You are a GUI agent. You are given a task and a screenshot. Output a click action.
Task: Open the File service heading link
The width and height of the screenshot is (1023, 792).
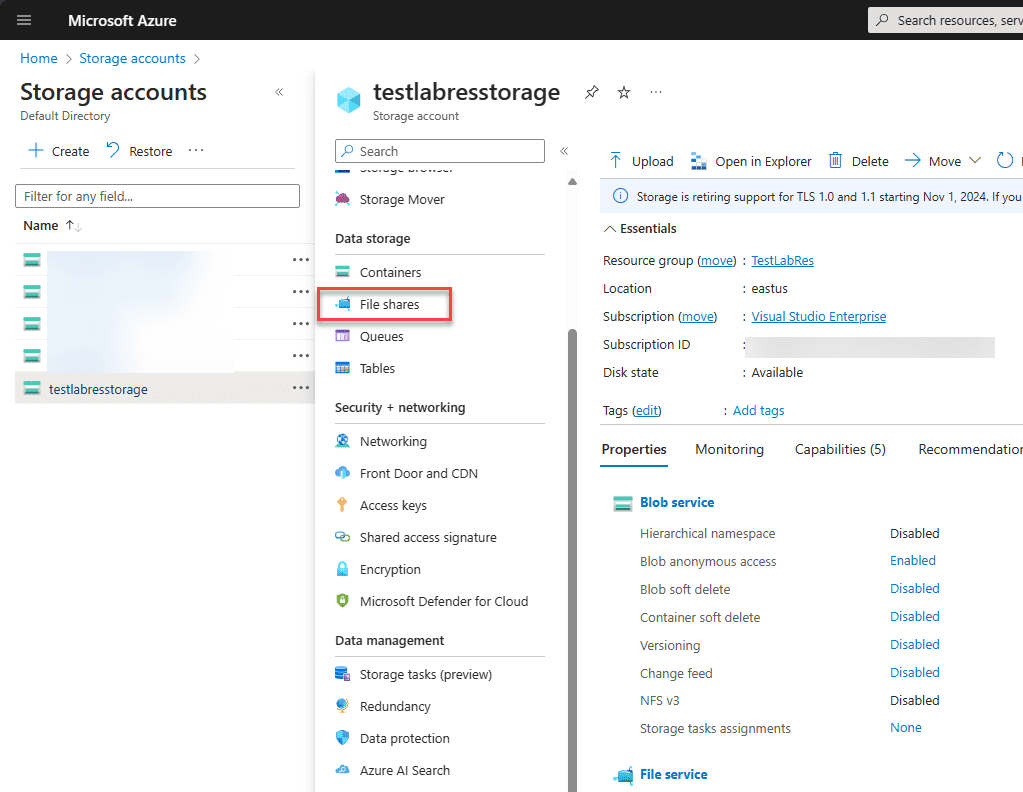click(673, 774)
